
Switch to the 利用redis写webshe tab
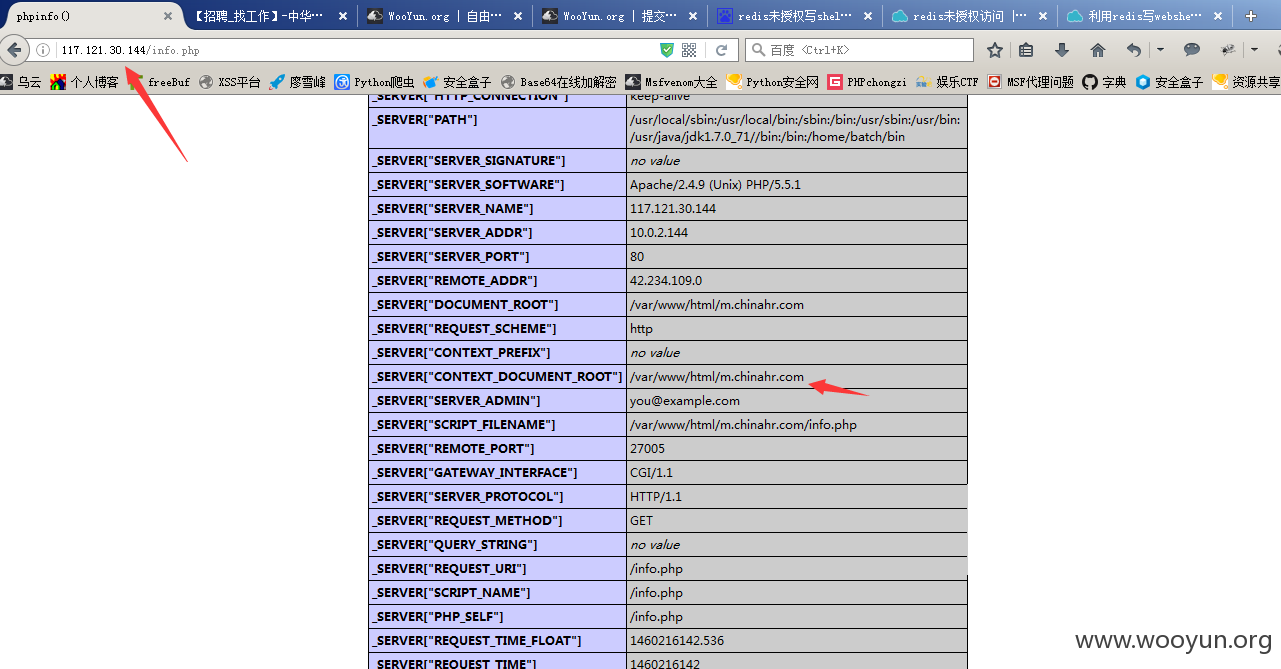coord(1146,16)
